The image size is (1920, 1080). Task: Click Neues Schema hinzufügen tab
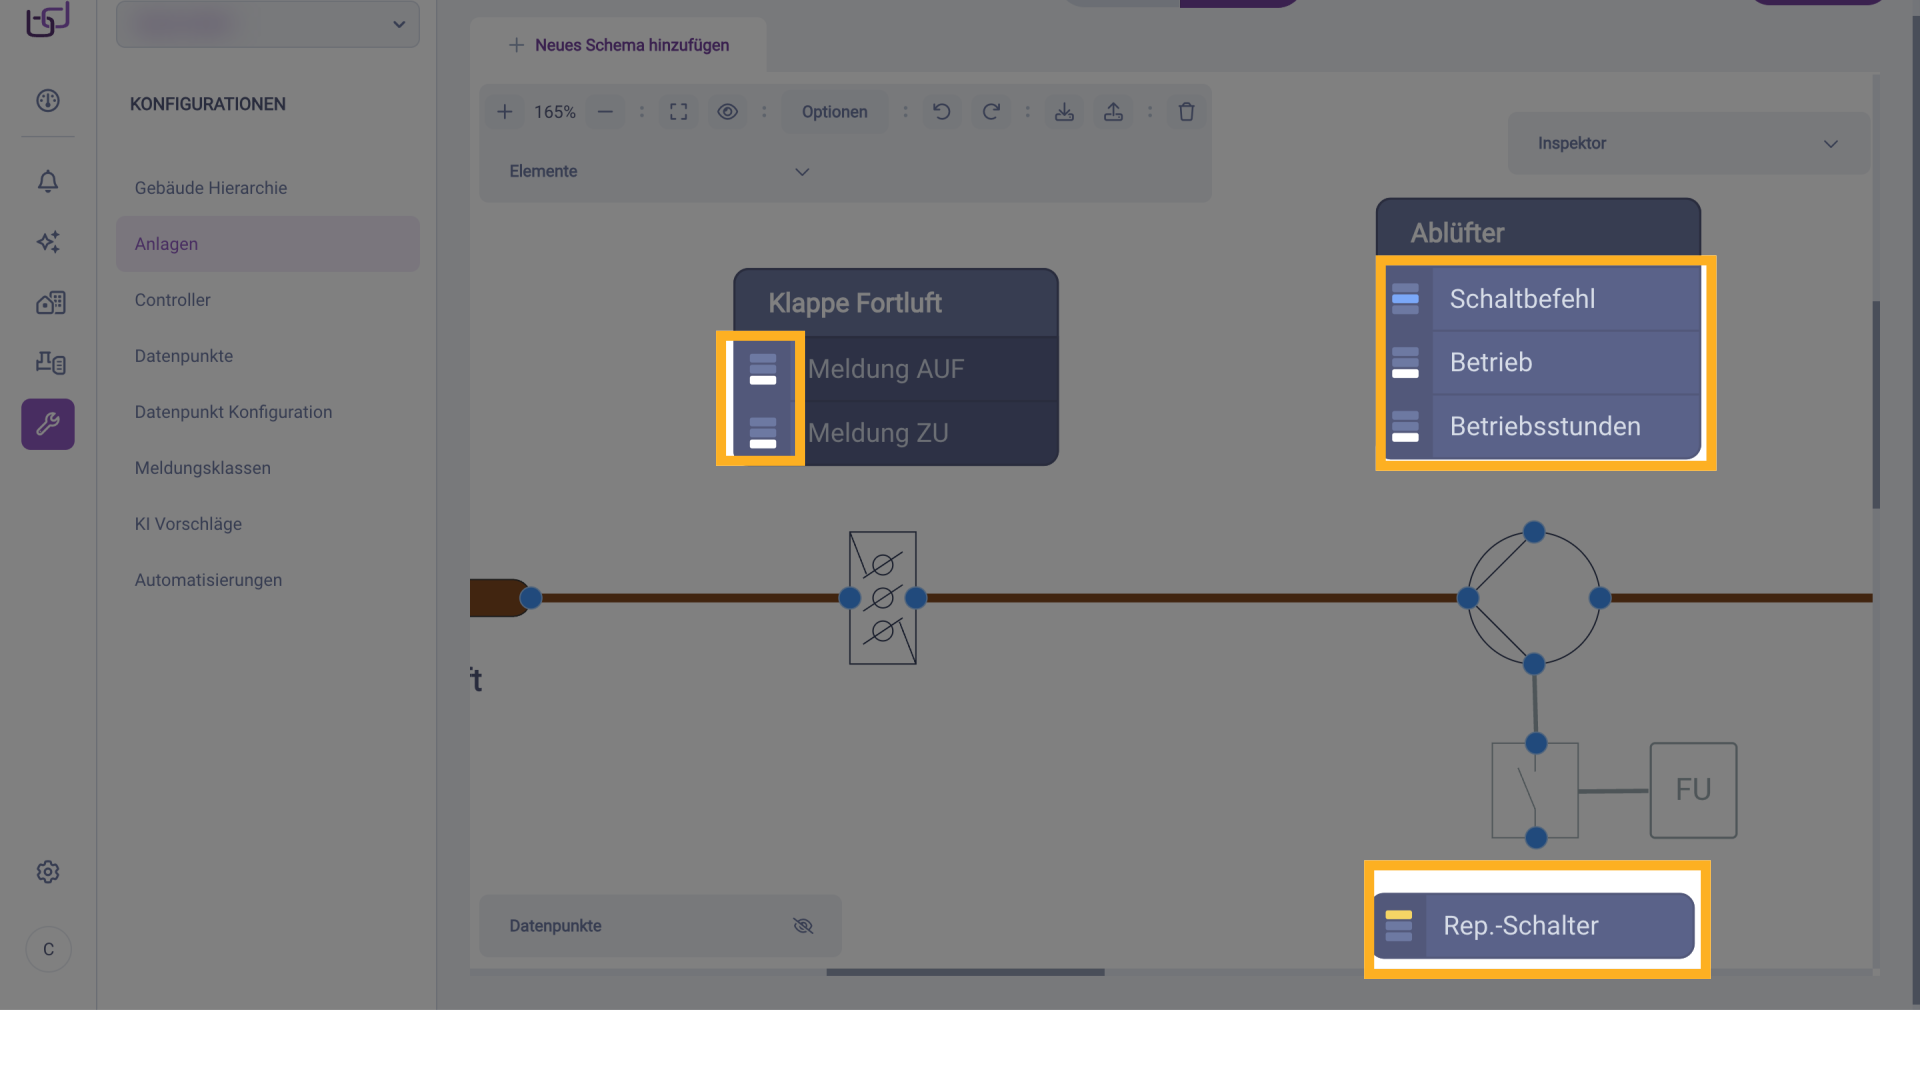(x=619, y=45)
